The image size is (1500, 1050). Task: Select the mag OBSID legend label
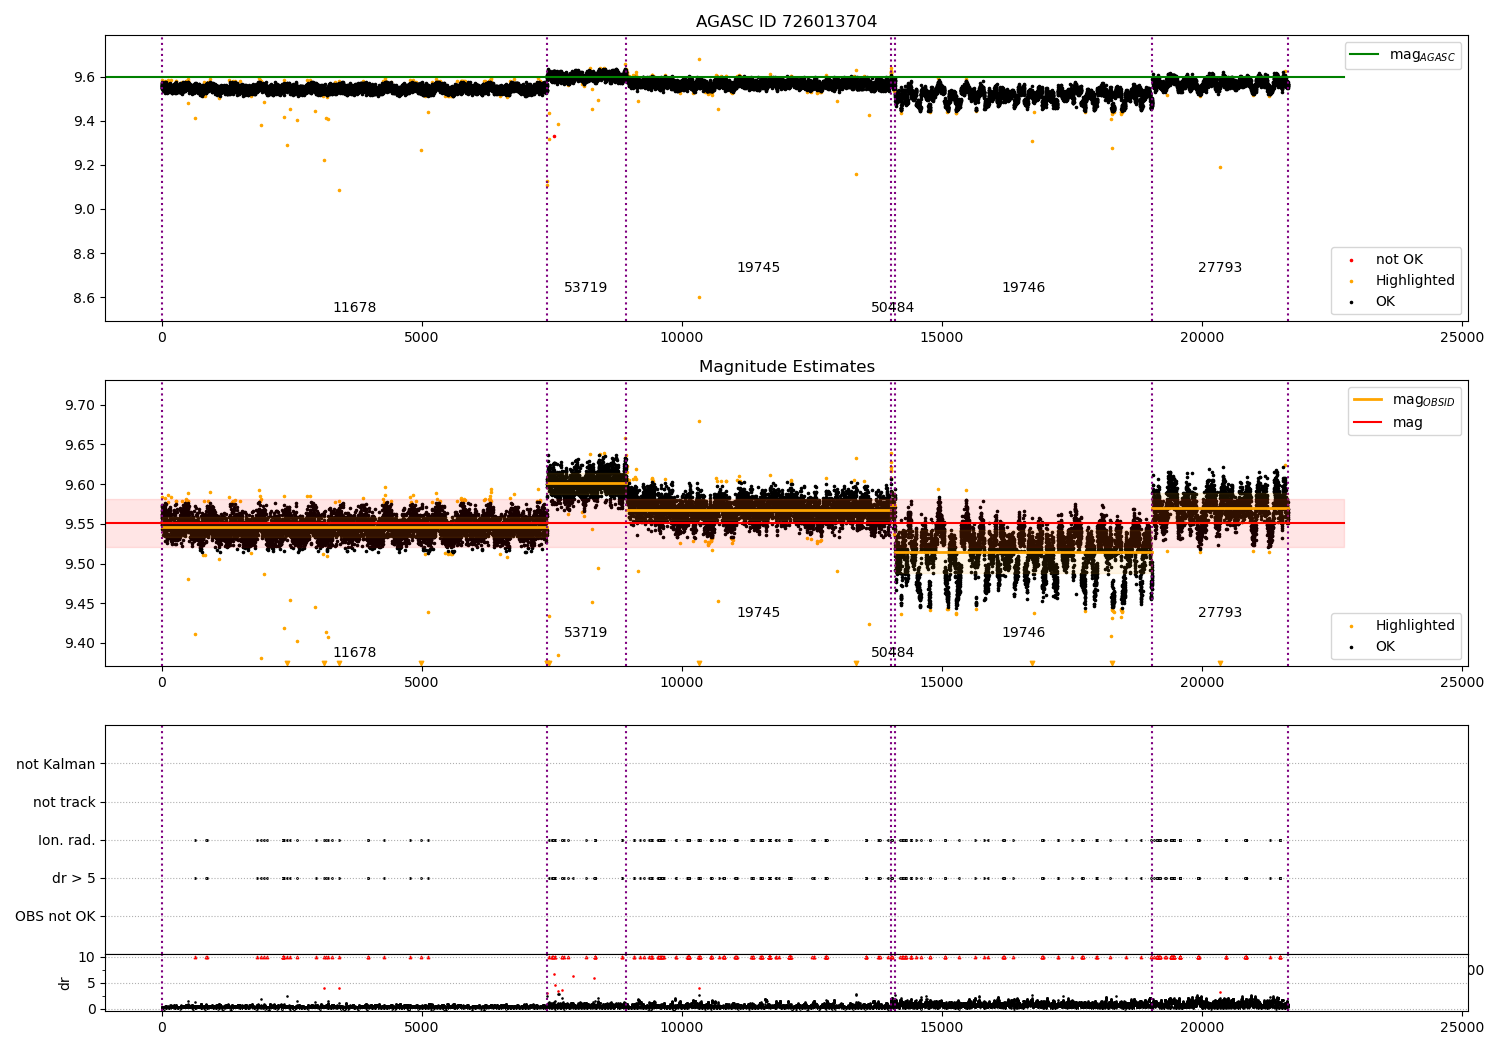[x=1424, y=400]
